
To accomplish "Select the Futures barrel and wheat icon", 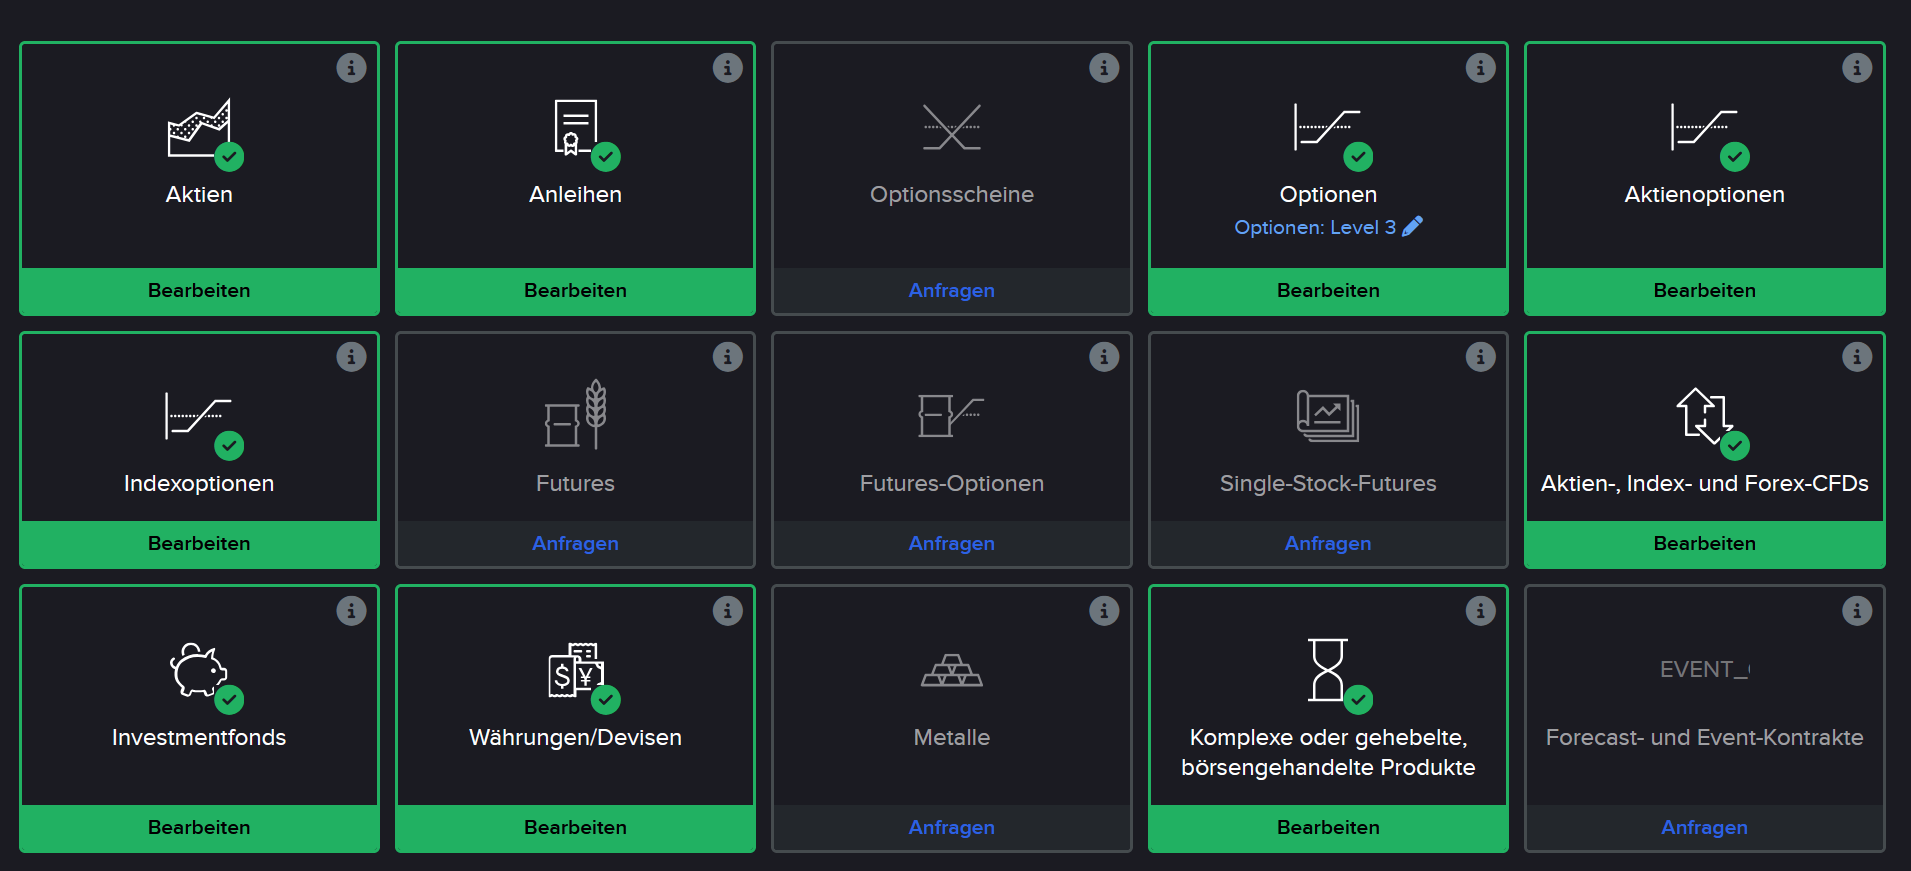I will click(576, 414).
